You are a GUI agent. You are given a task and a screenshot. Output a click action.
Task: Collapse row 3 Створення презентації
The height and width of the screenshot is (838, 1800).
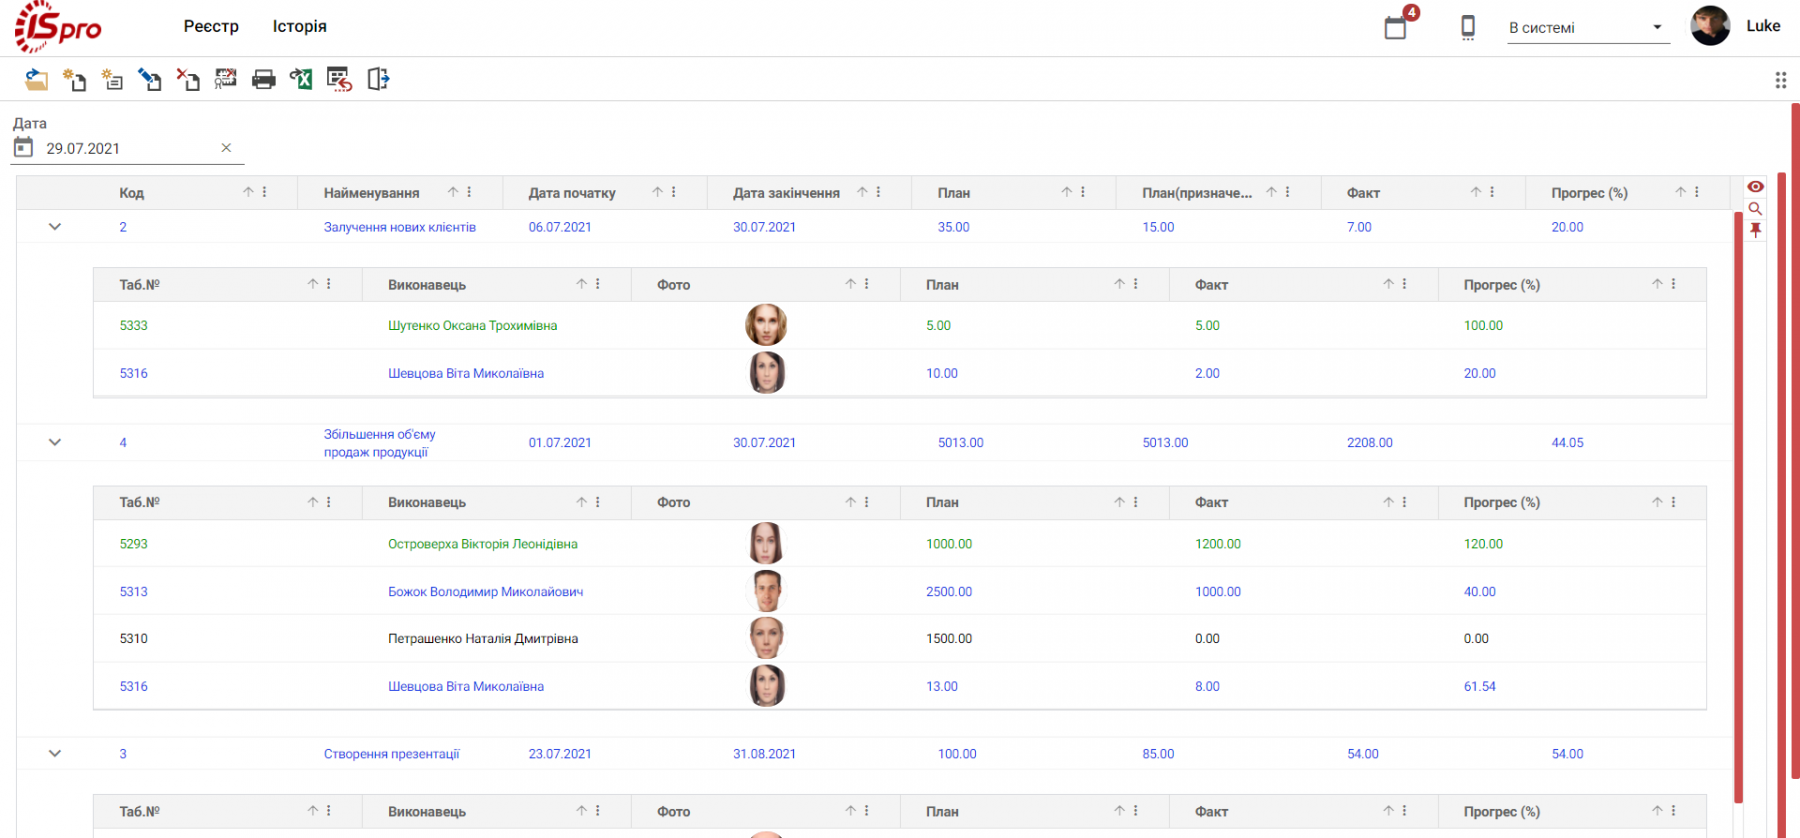click(x=55, y=754)
